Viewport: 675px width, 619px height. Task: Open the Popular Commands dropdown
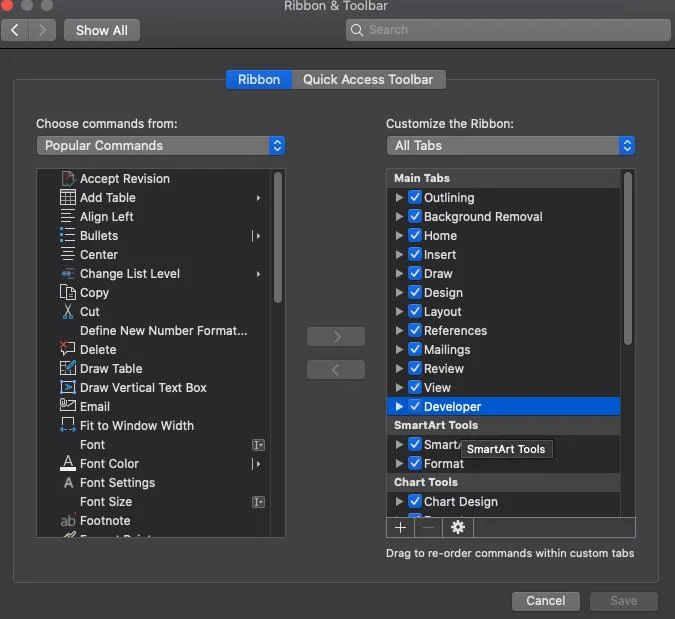click(x=161, y=145)
